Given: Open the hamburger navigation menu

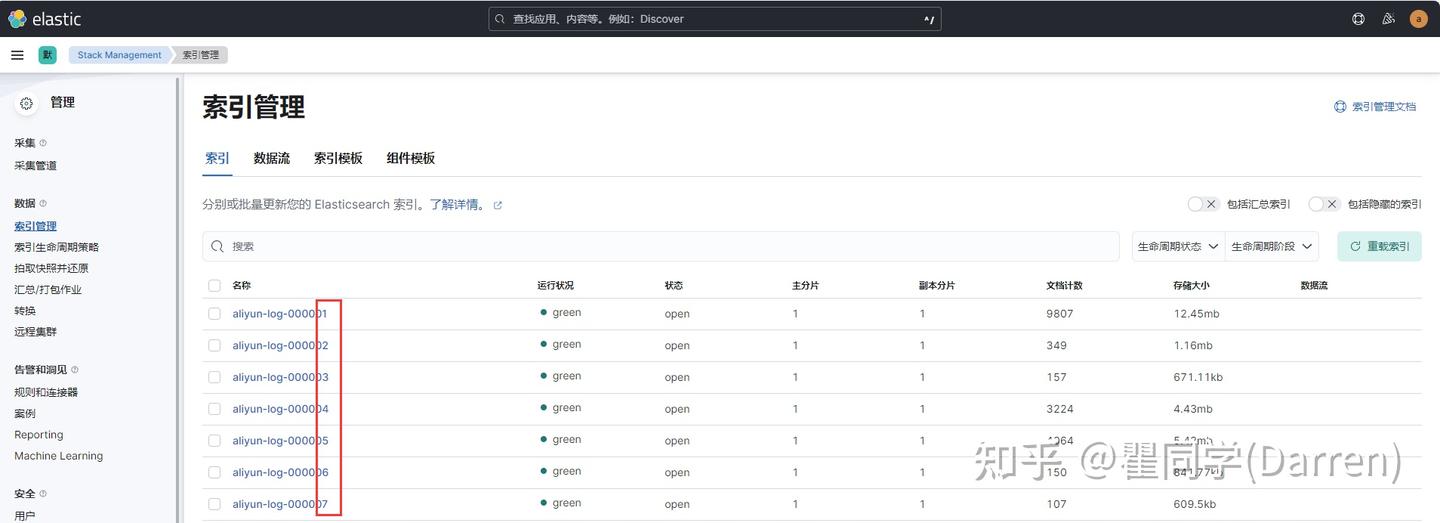Looking at the screenshot, I should [17, 55].
